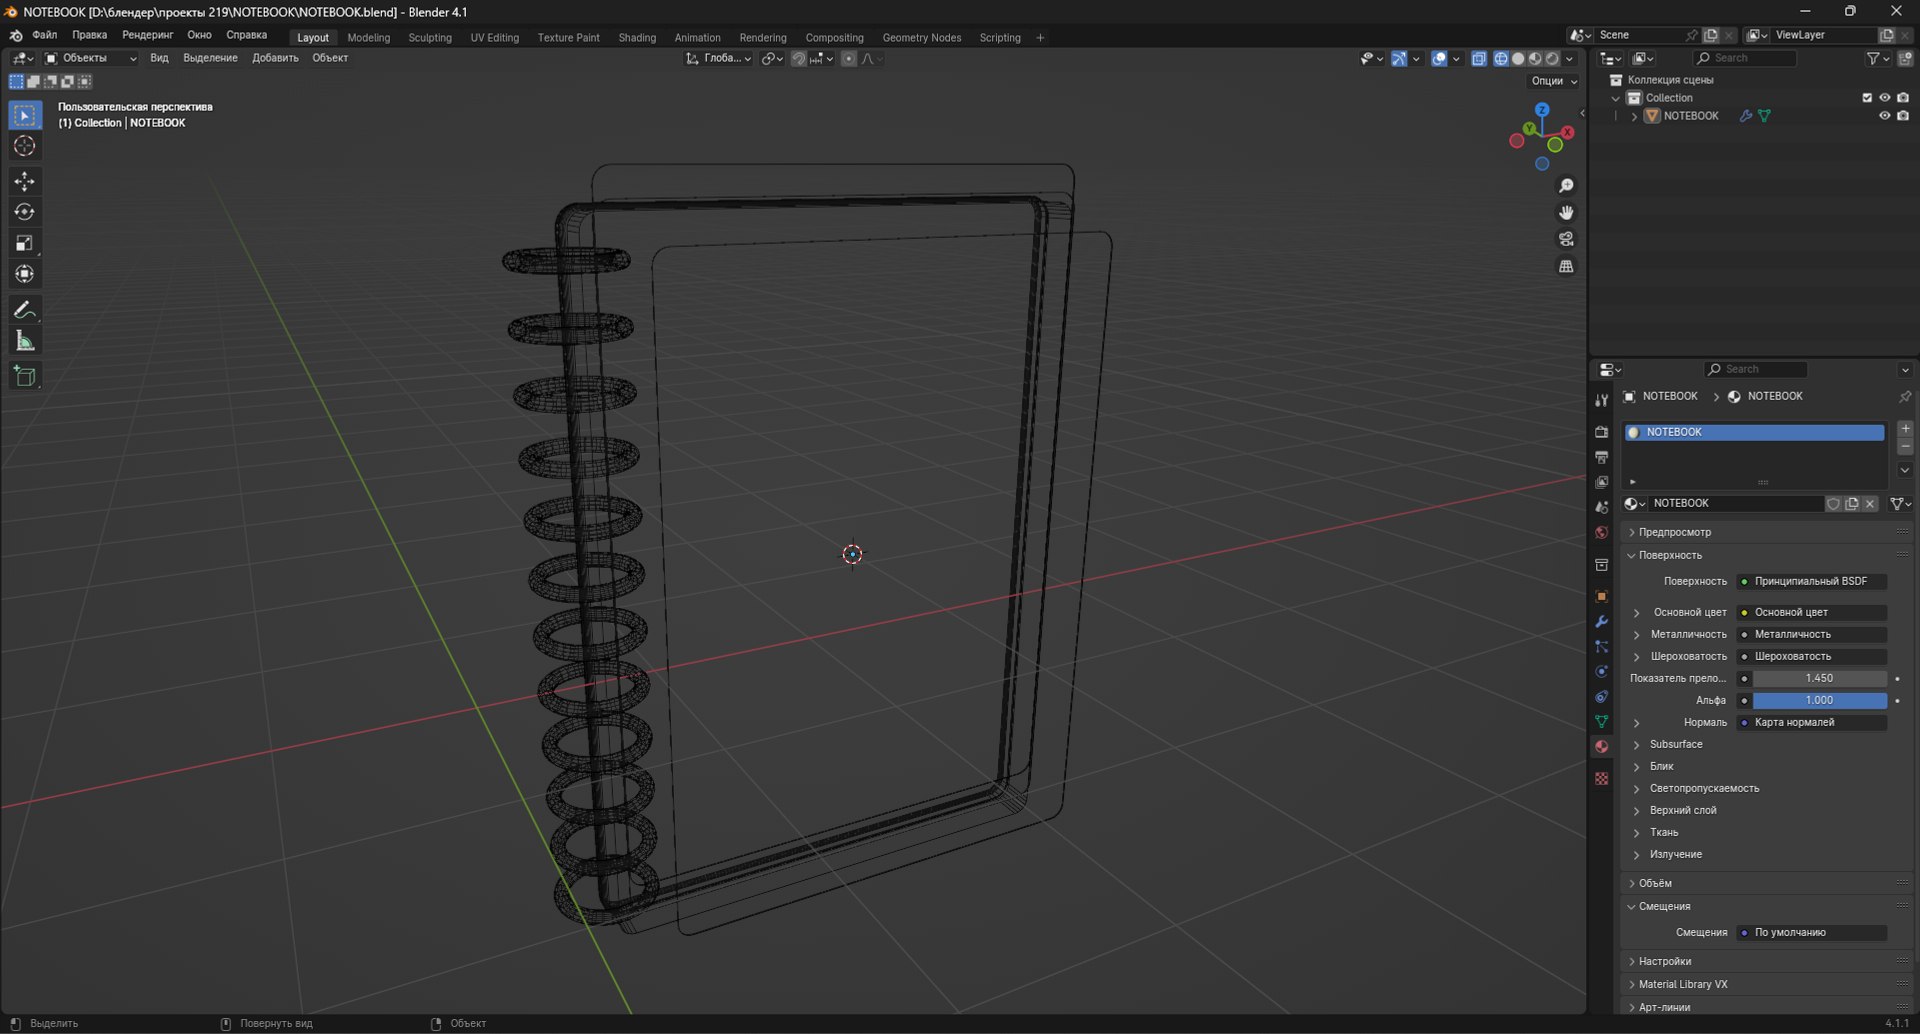Expand the Subsurface section
Screen dimensions: 1920x1034
[1675, 744]
